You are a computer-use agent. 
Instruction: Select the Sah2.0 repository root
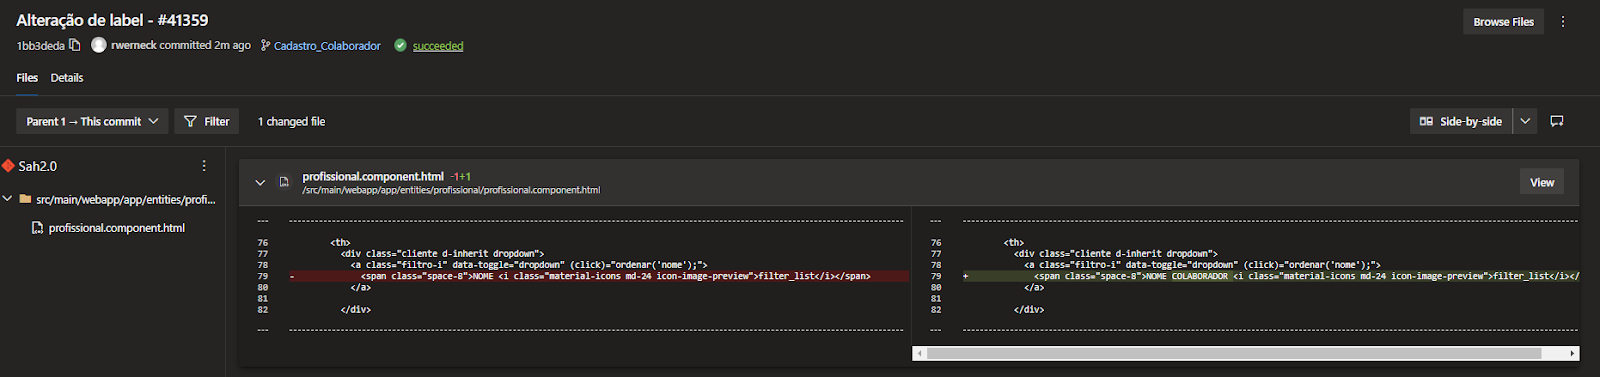pos(38,166)
